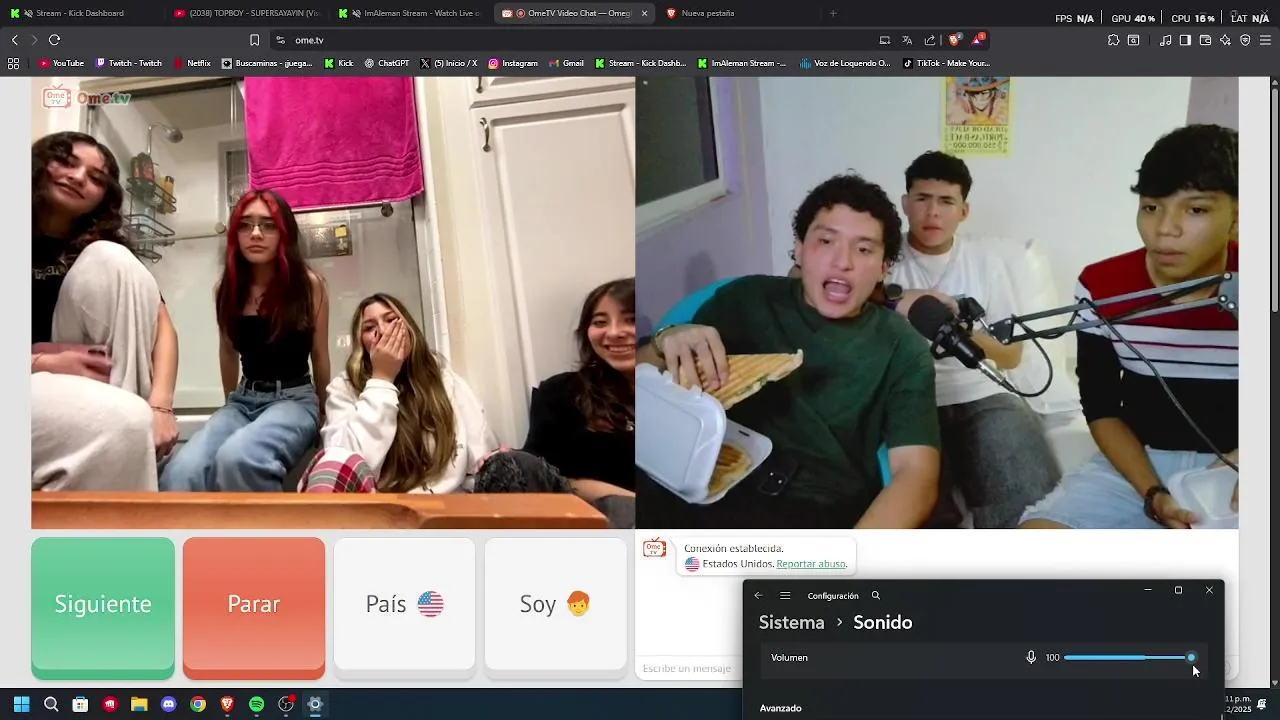The height and width of the screenshot is (720, 1280).
Task: Open YouTube bookmark
Action: [x=61, y=63]
